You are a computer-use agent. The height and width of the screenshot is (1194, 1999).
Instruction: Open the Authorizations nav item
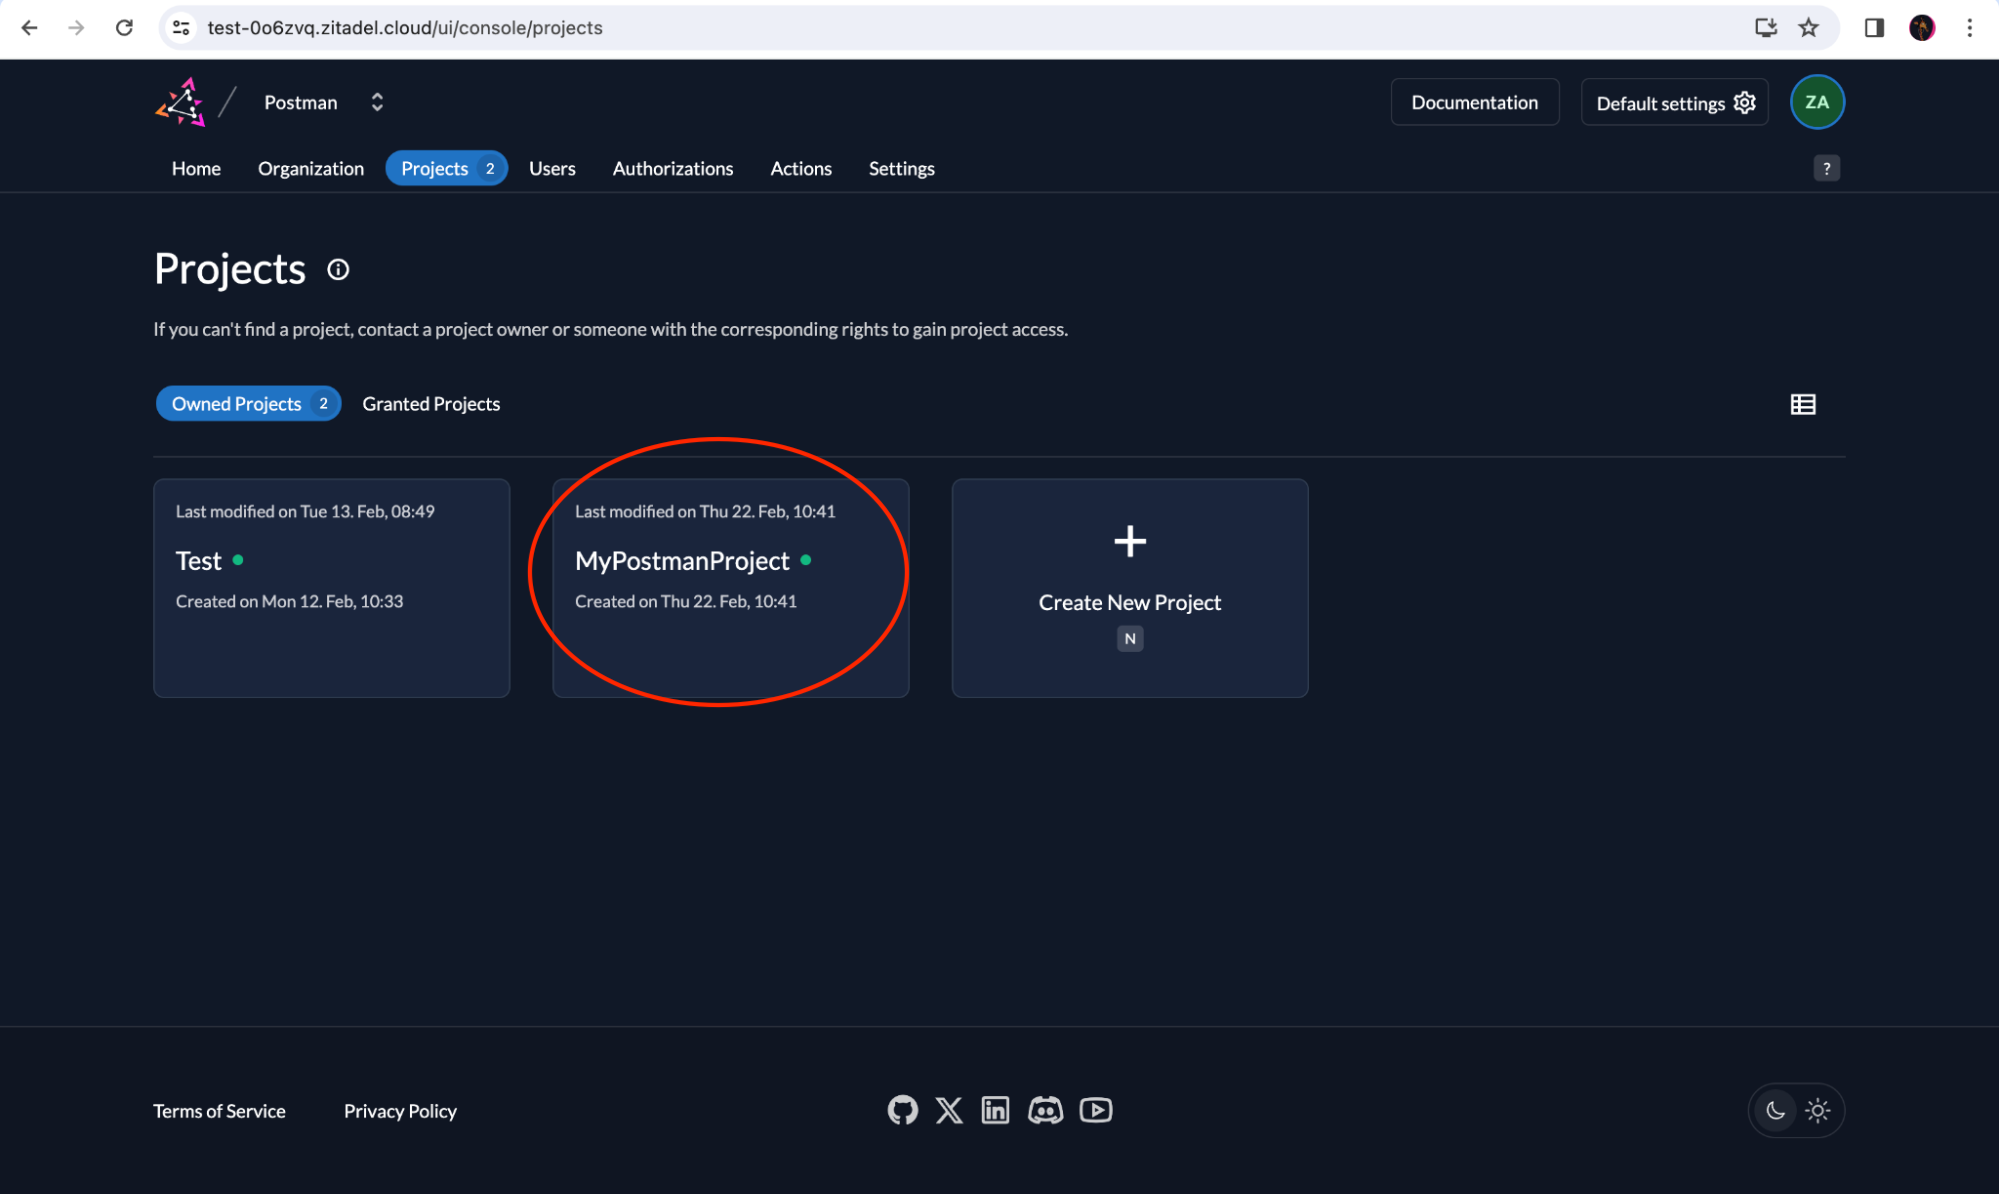pos(672,168)
